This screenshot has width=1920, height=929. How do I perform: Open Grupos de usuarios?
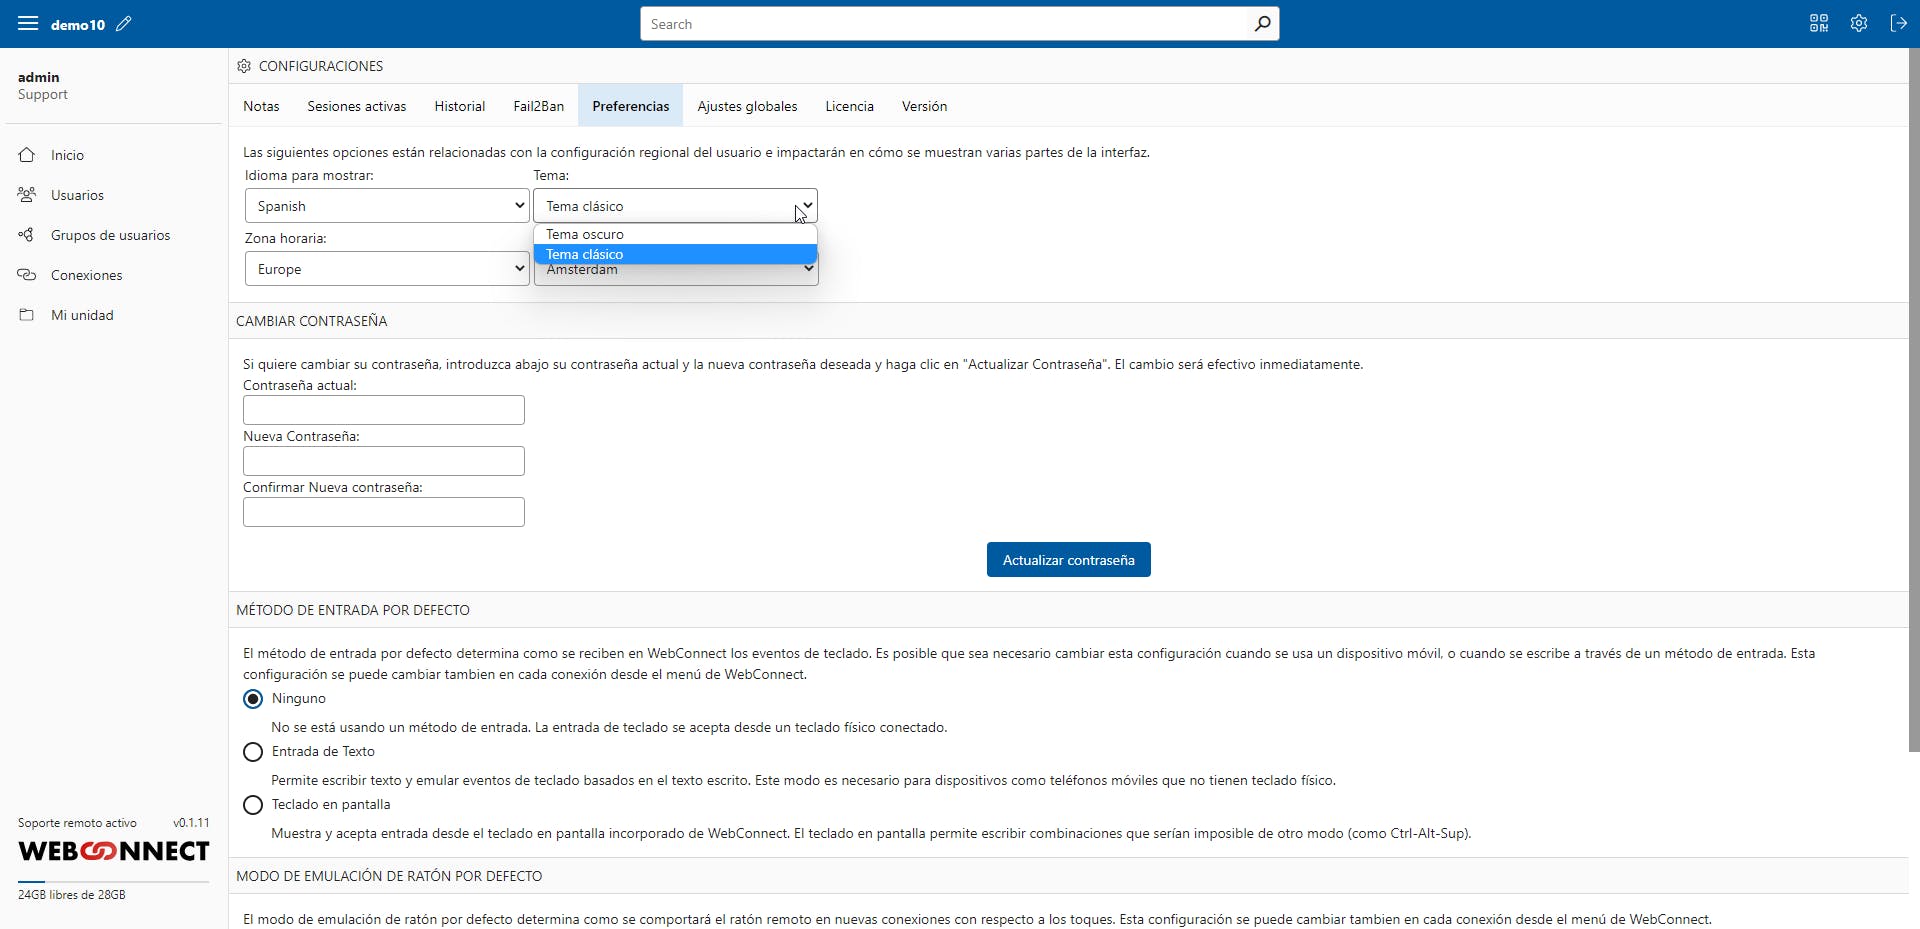tap(110, 234)
